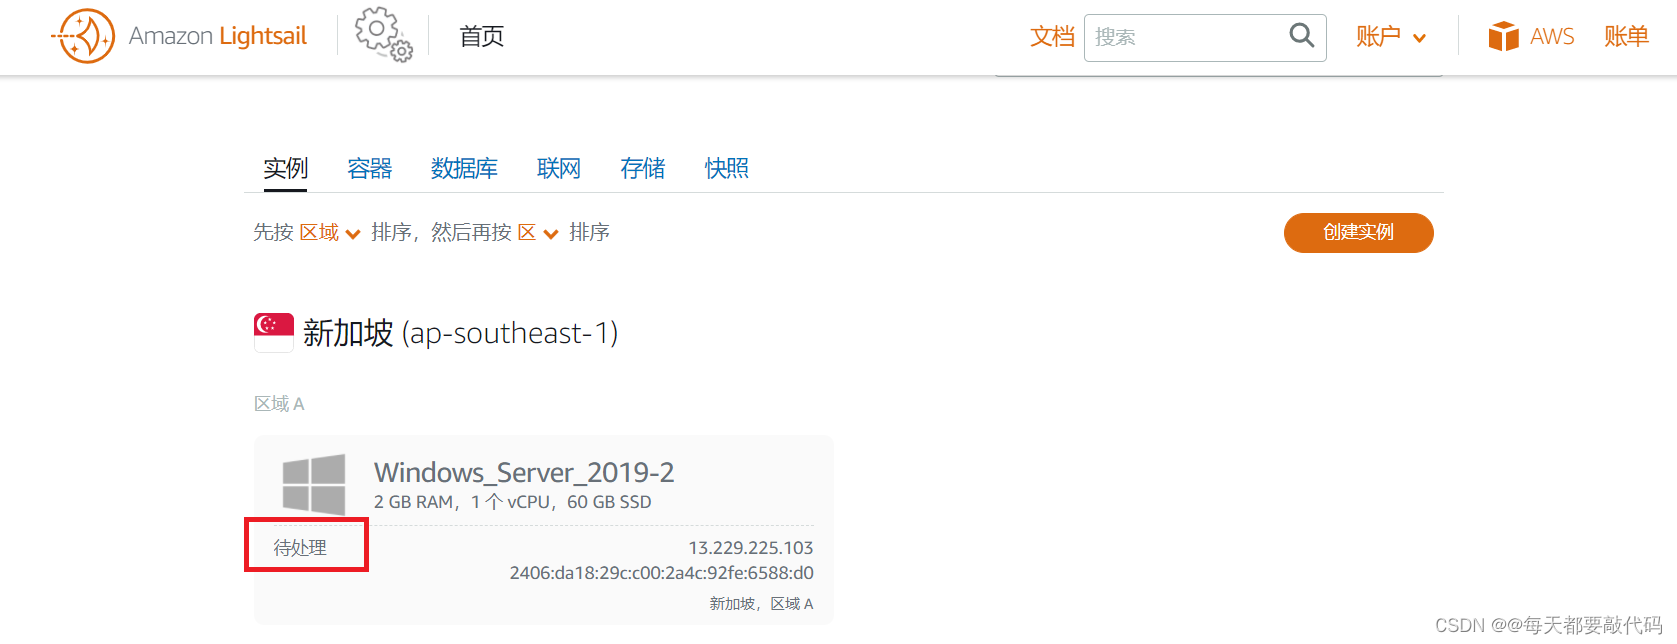Click the AWS cube icon
1677x644 pixels.
tap(1503, 36)
